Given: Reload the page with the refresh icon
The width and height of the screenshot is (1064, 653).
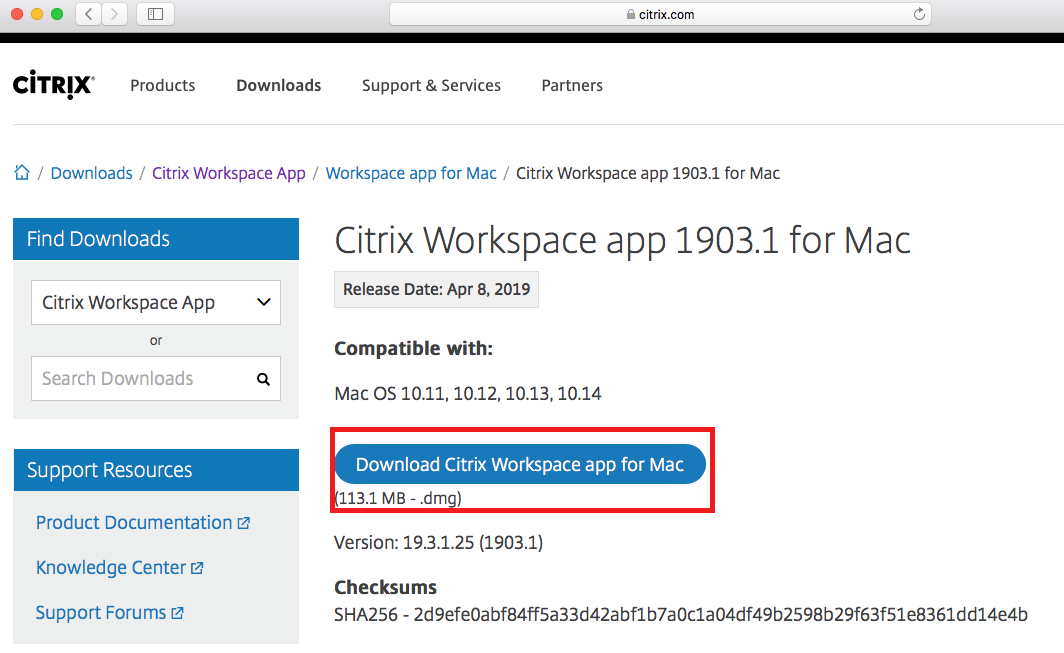Looking at the screenshot, I should [919, 14].
